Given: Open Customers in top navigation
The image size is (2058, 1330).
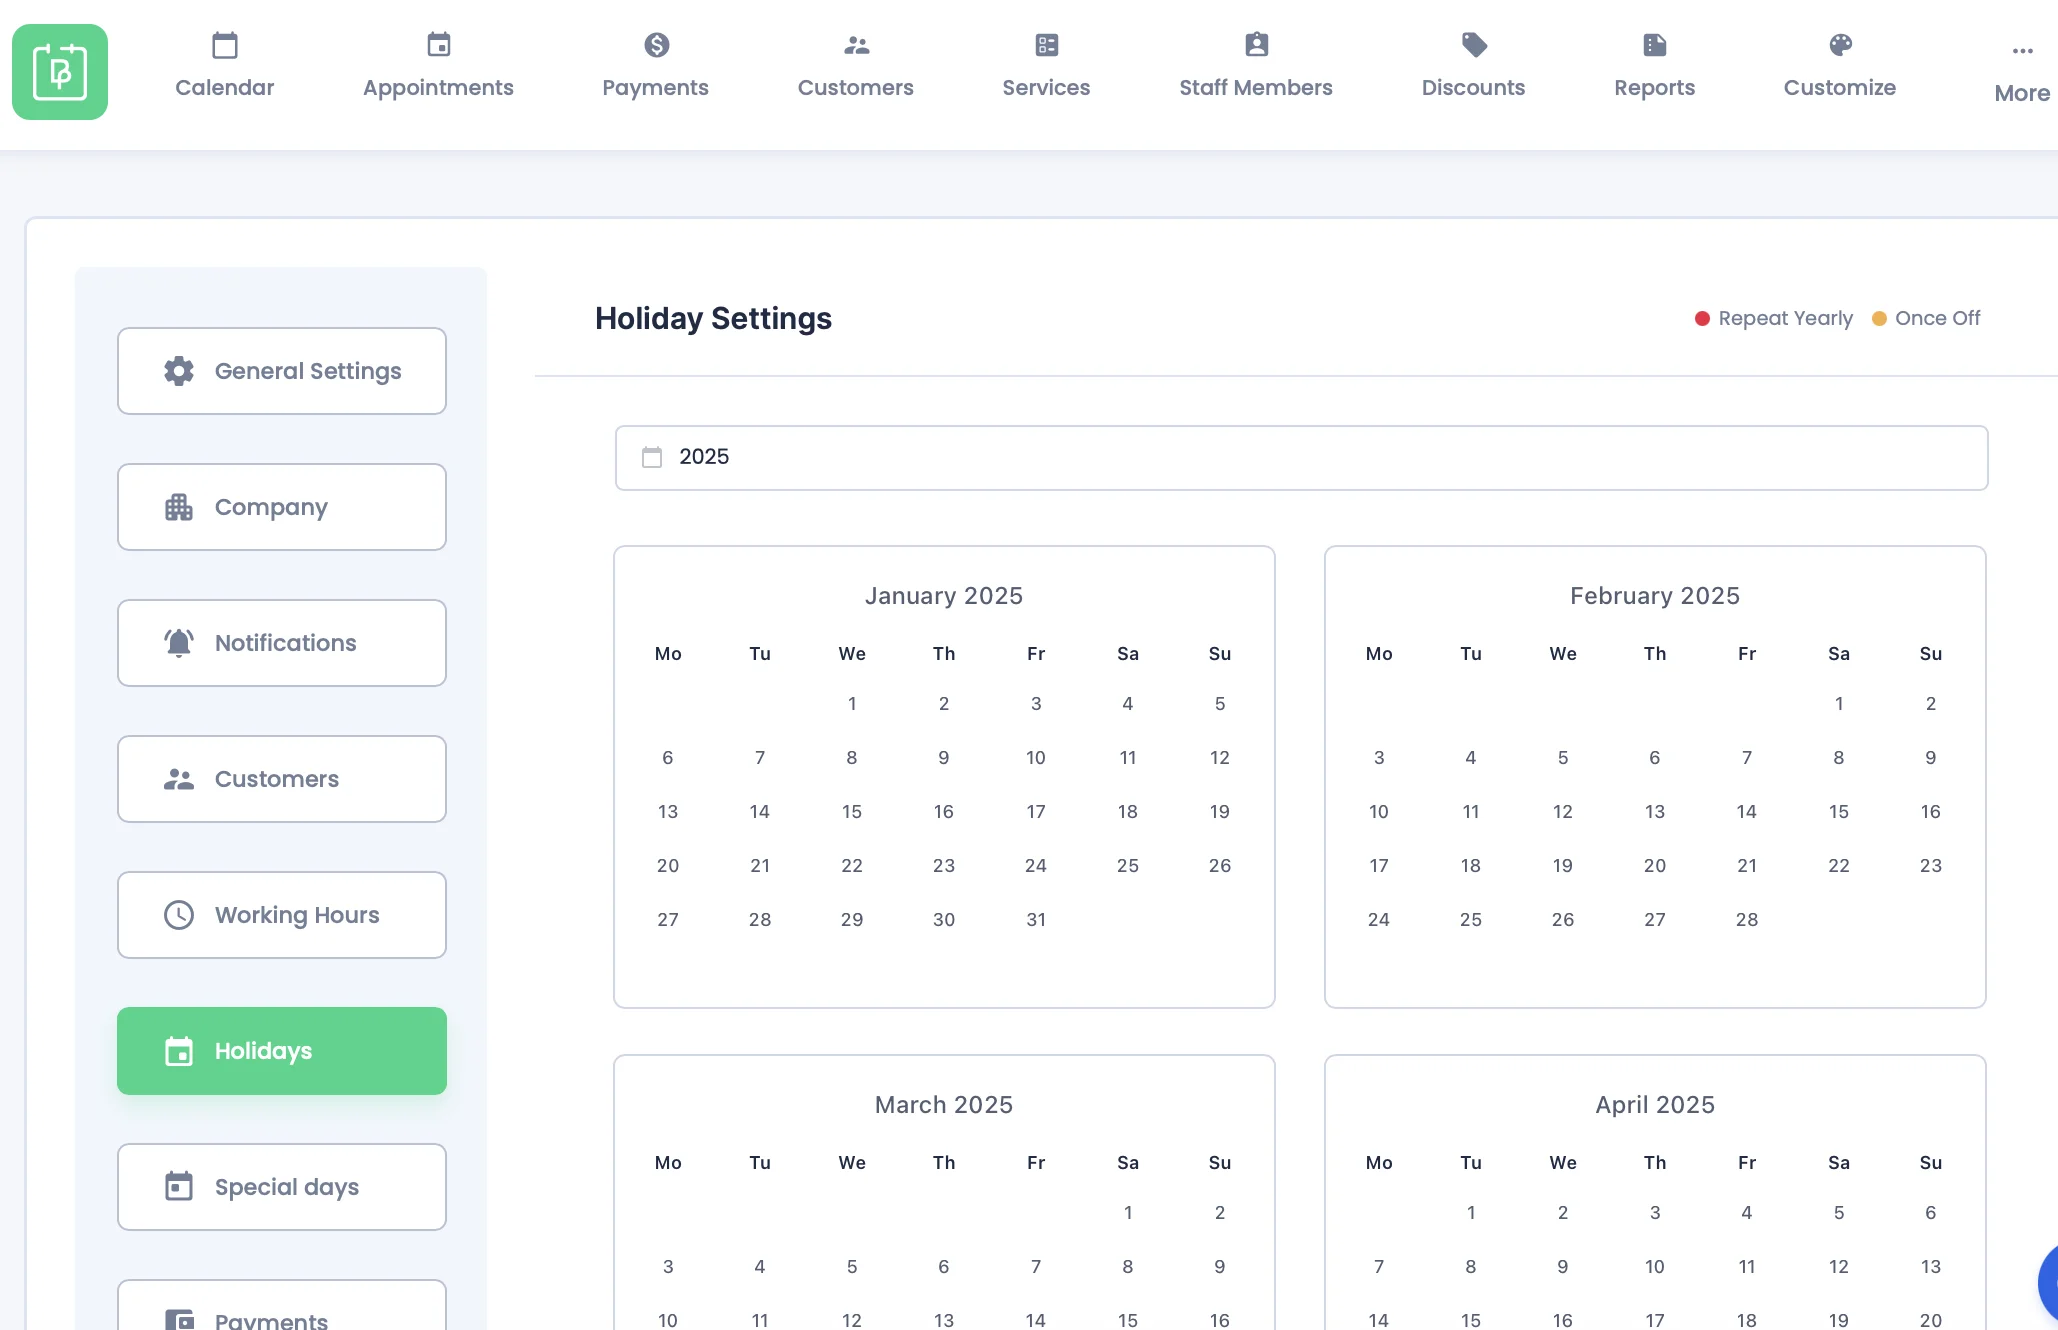Looking at the screenshot, I should [x=856, y=67].
